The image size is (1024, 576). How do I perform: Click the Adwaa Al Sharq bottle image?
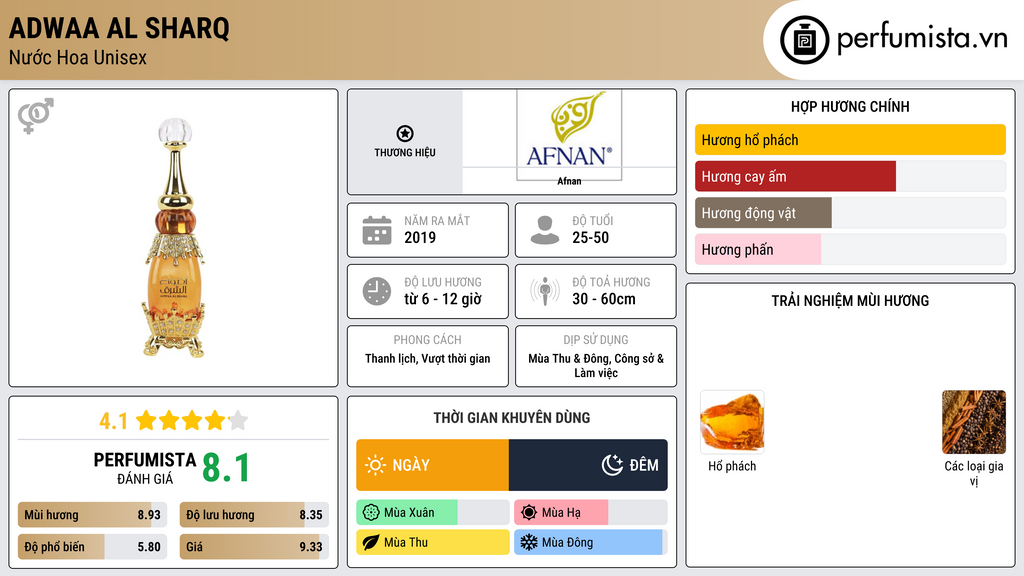pyautogui.click(x=174, y=240)
